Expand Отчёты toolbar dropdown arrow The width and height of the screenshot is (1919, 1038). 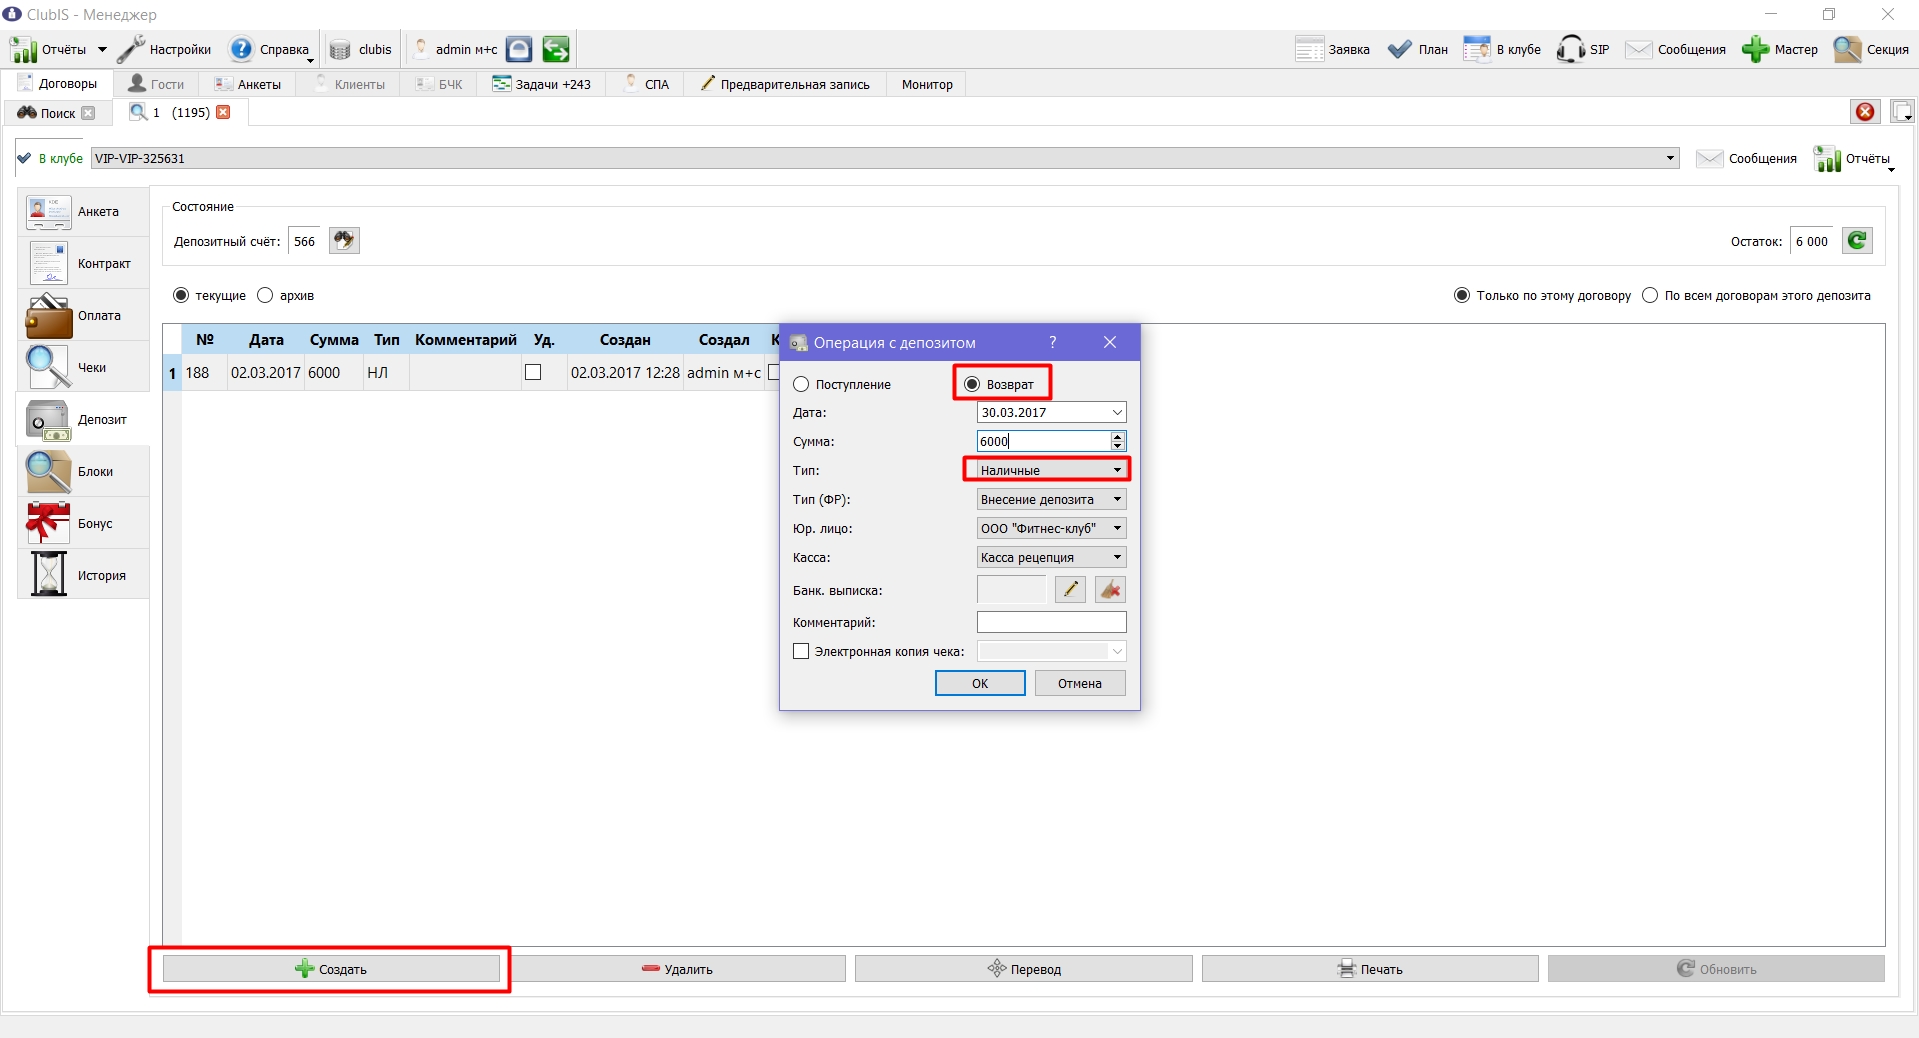[102, 49]
